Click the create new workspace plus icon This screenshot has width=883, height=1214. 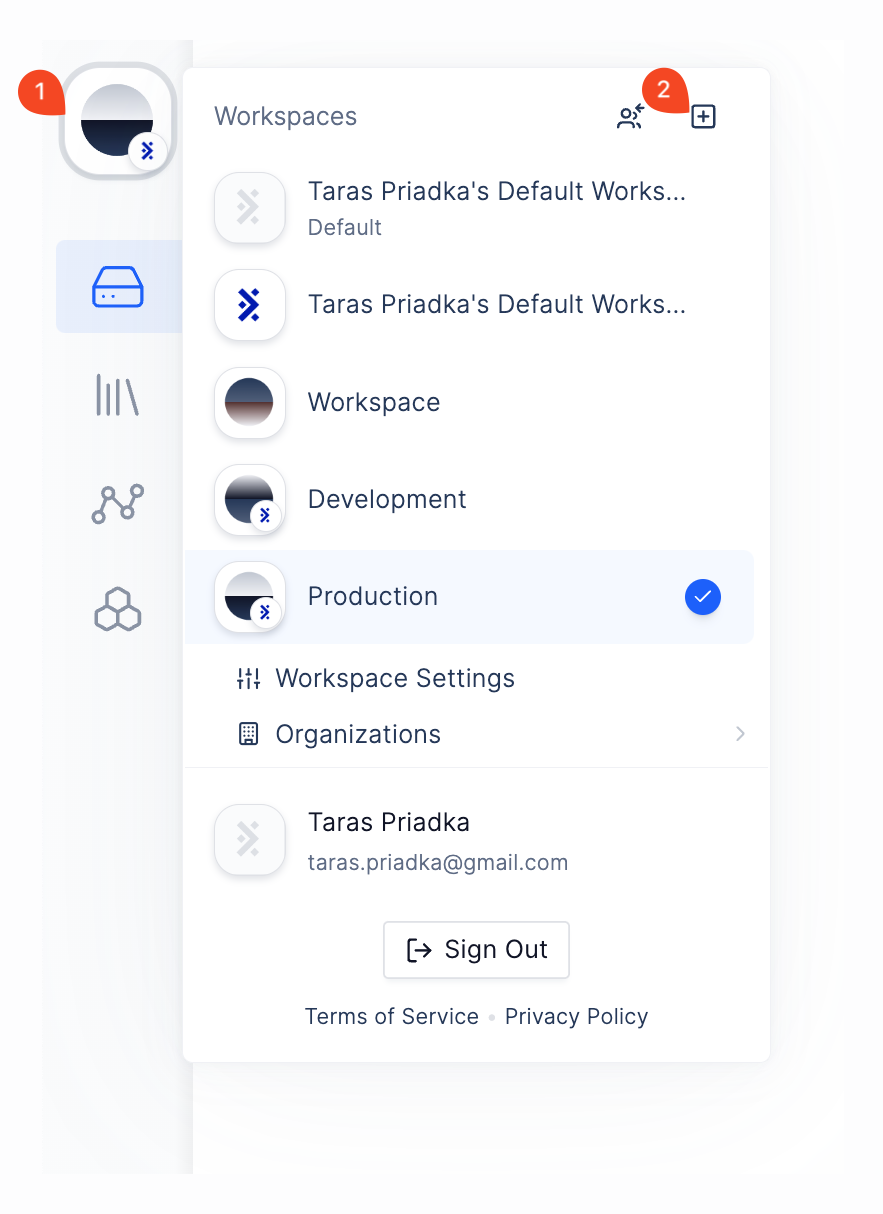click(x=704, y=117)
